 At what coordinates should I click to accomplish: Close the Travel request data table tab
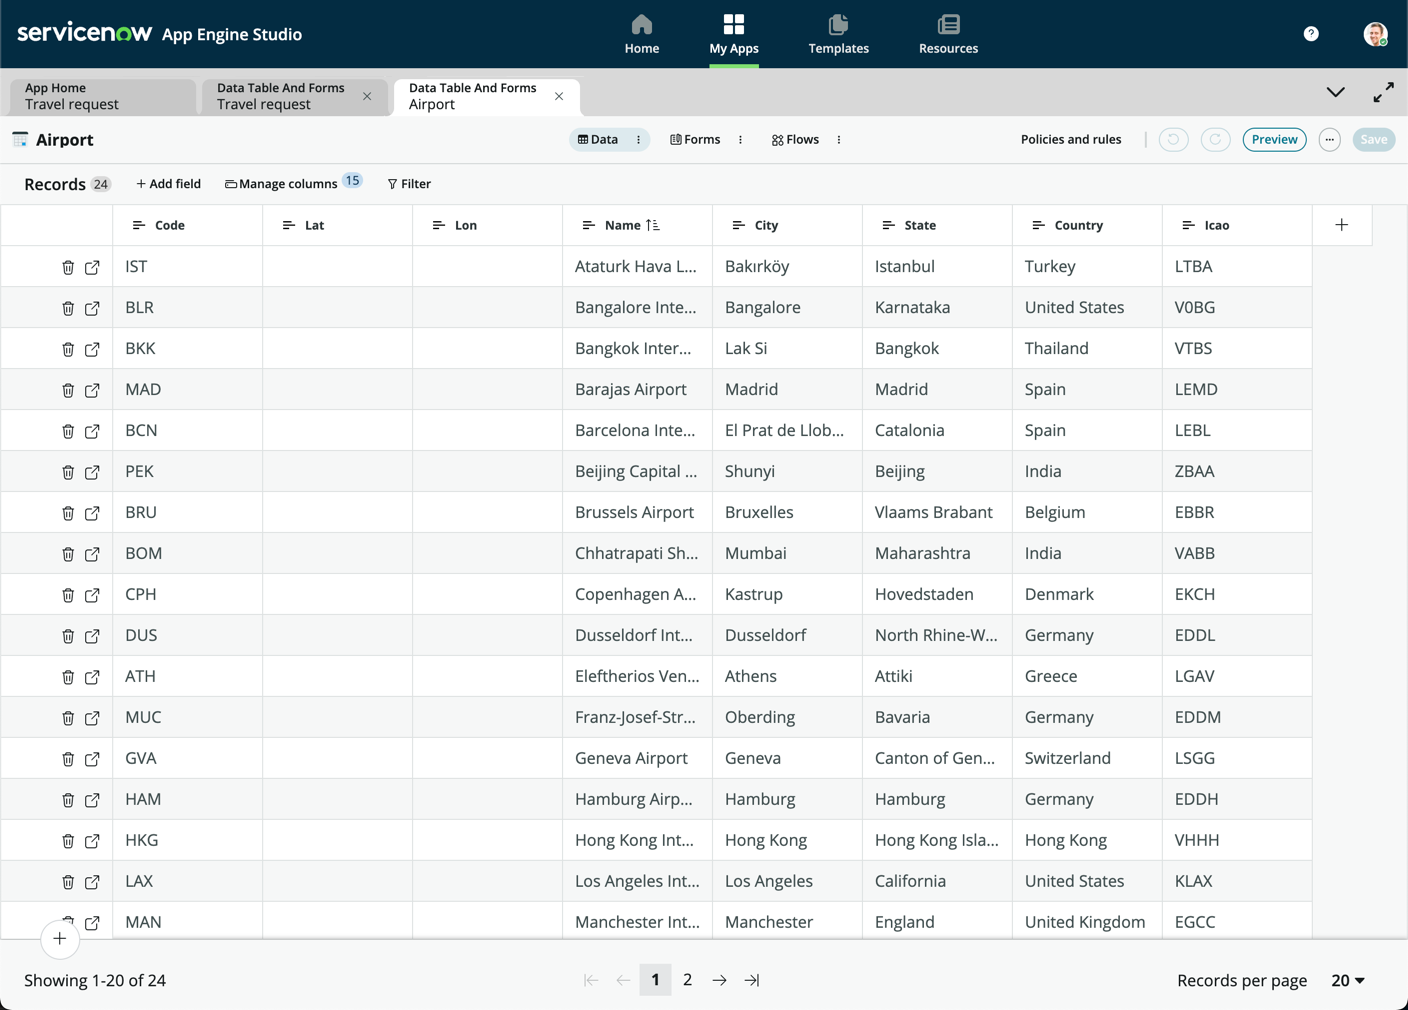(x=367, y=96)
